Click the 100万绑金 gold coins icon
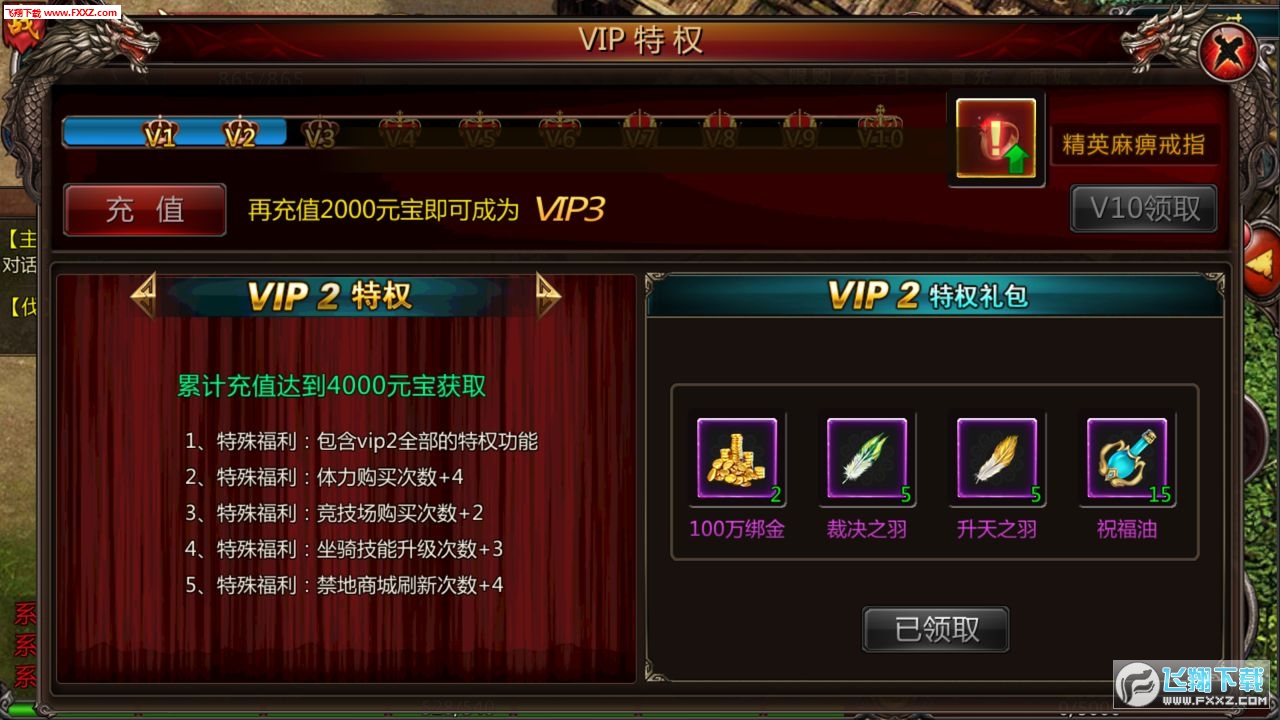 [737, 459]
